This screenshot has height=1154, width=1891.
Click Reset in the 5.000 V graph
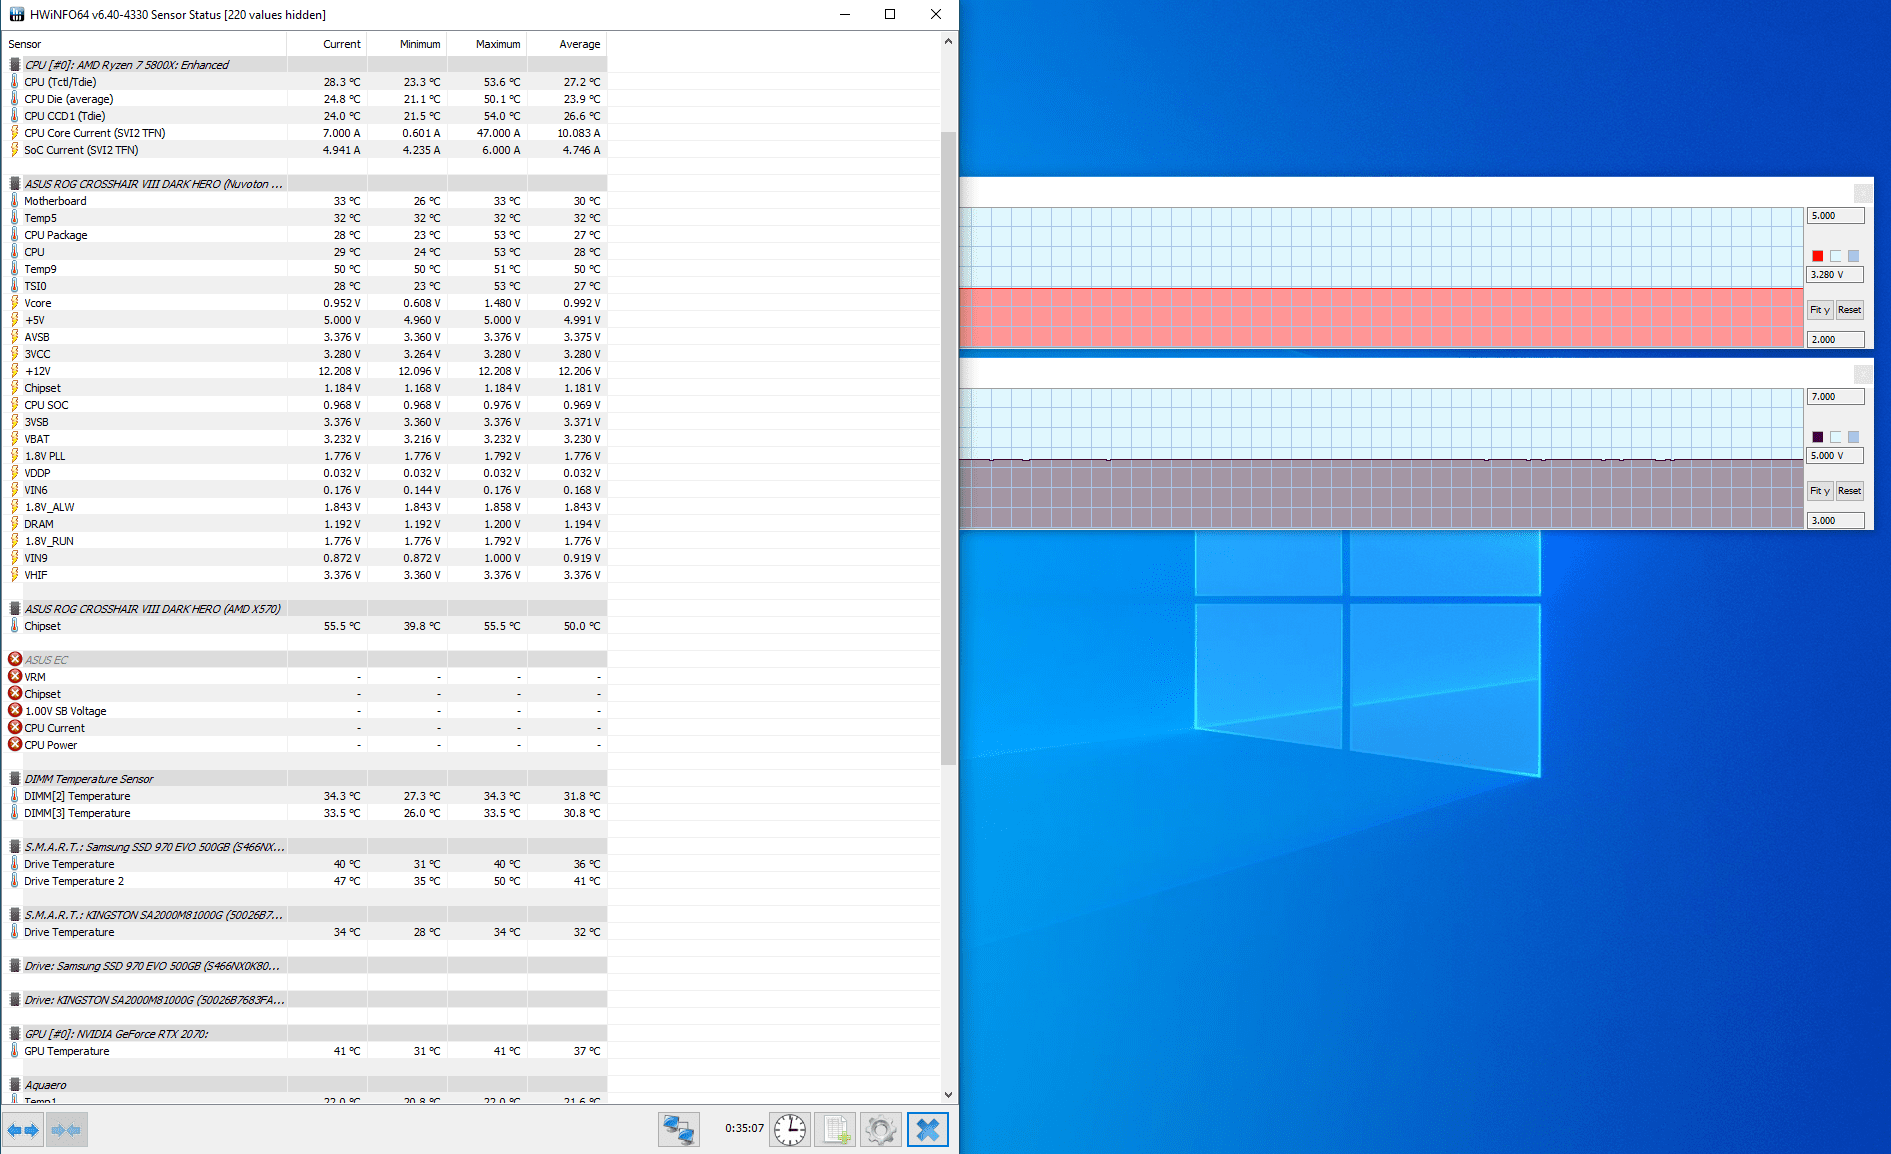point(1849,491)
